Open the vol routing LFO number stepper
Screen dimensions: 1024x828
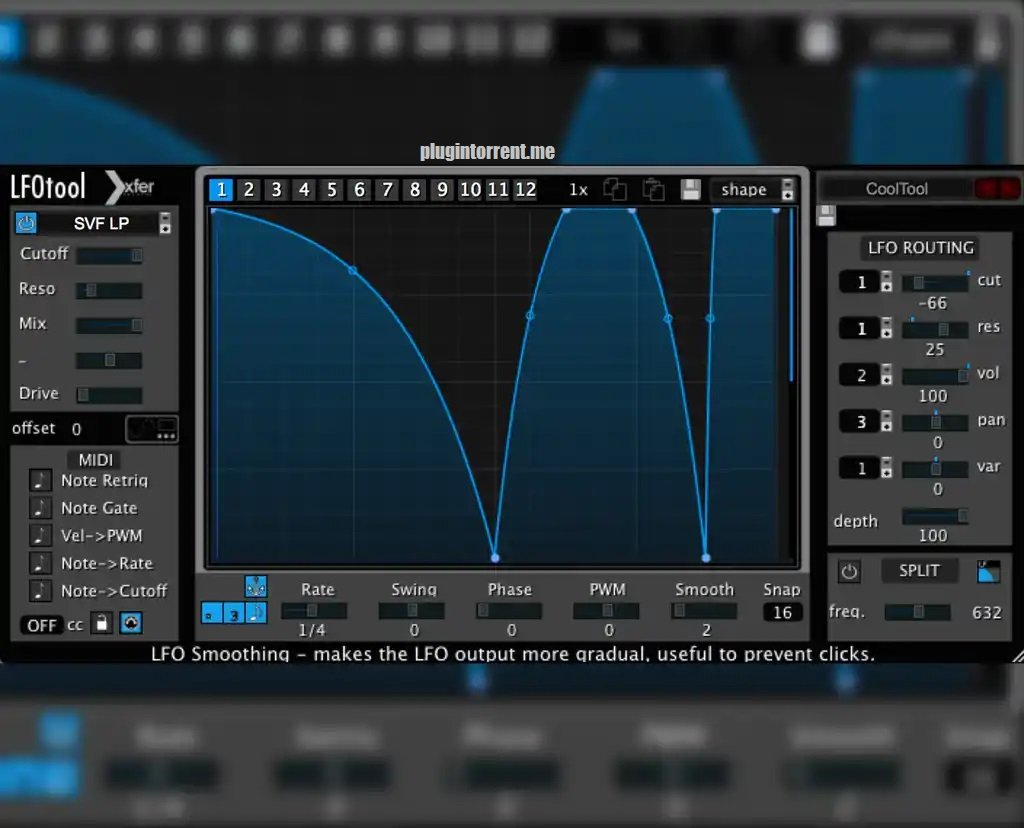click(886, 375)
